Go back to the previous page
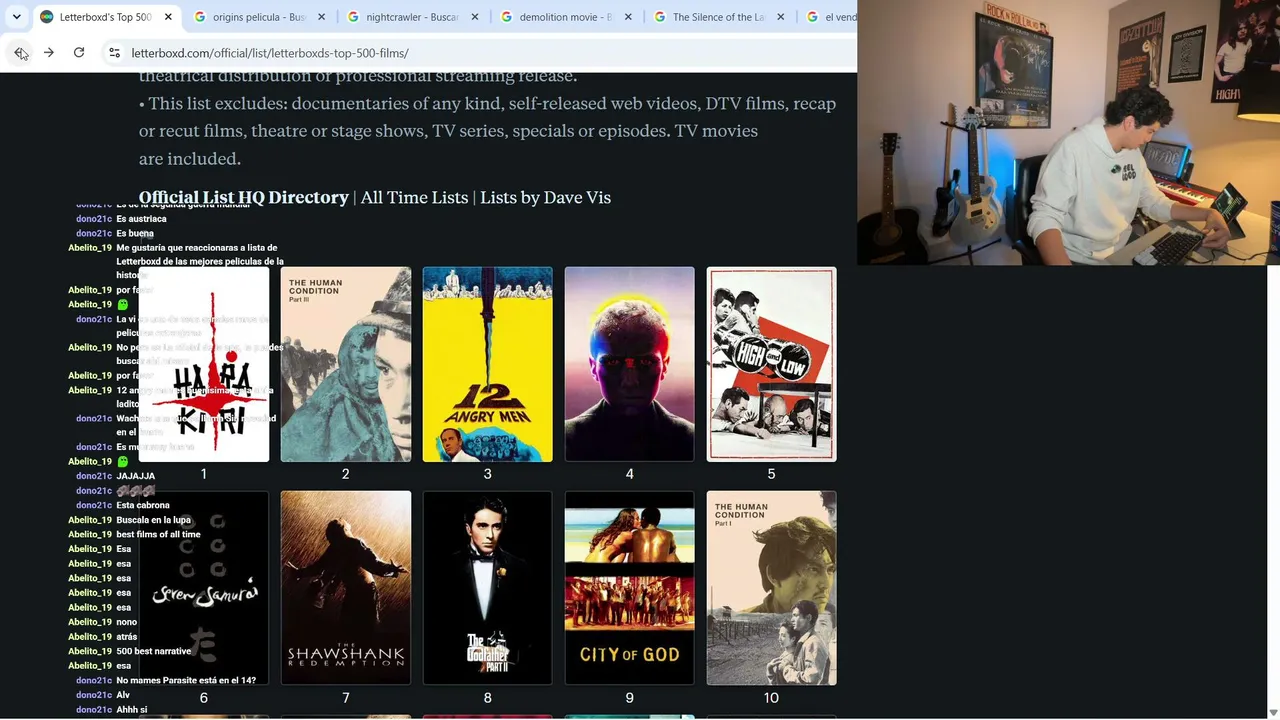The image size is (1280, 720). [20, 52]
